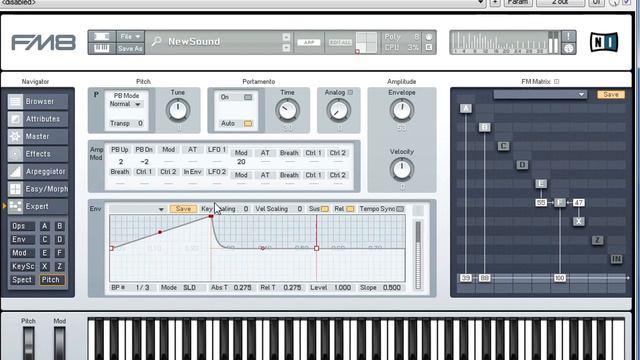Save the envelope preset
Image resolution: width=640 pixels, height=360 pixels.
pos(183,209)
